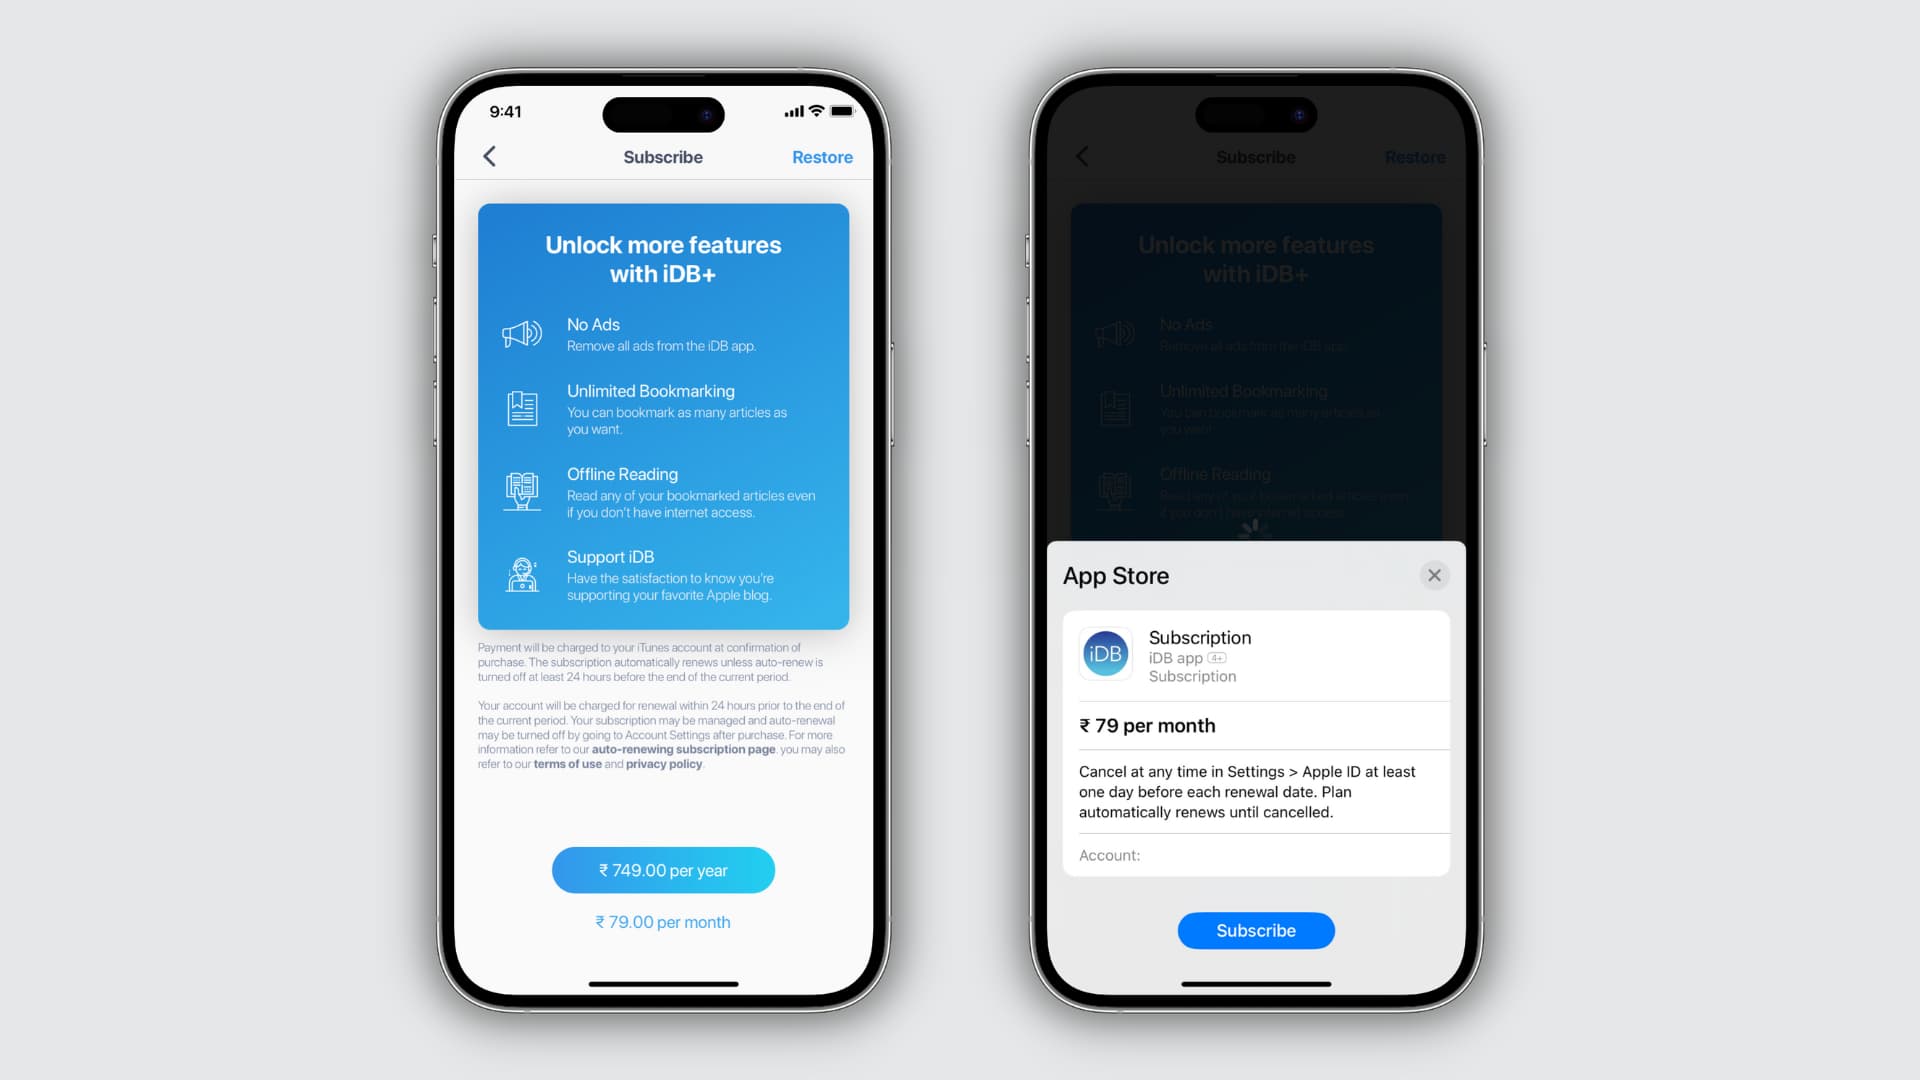1920x1080 pixels.
Task: Click the Support iDB icon
Action: click(x=522, y=572)
